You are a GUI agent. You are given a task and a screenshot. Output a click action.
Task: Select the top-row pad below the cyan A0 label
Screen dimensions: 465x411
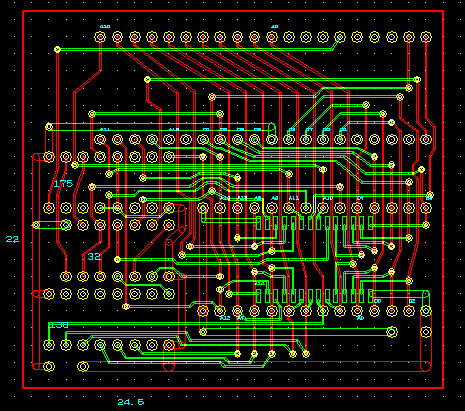272,37
